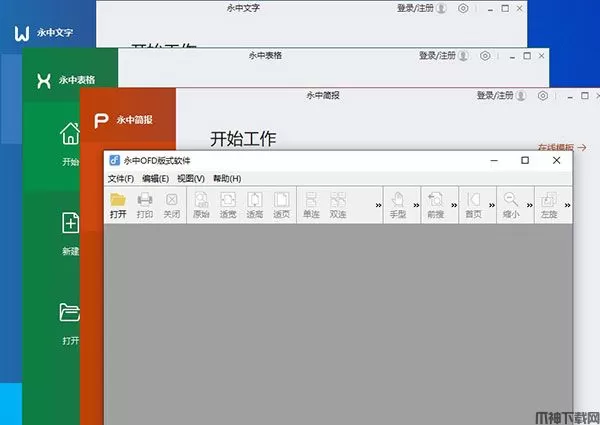The image size is (600, 425).
Task: Maximize the 永中表格 window
Action: point(527,56)
